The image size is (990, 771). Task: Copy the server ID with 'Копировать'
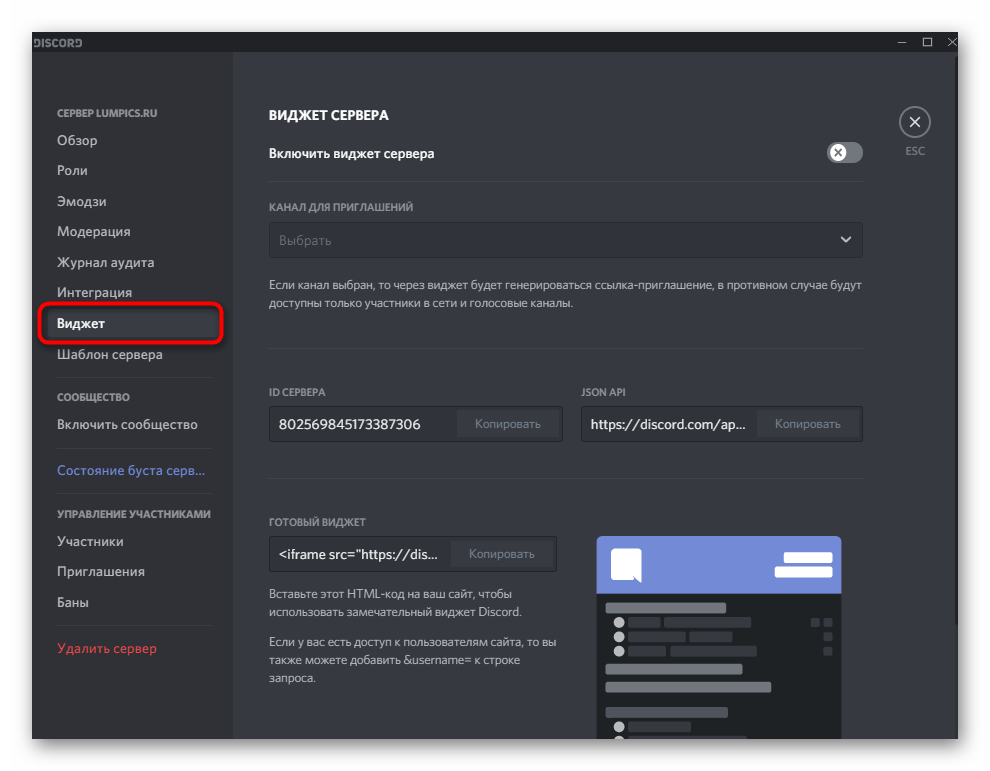(x=508, y=423)
